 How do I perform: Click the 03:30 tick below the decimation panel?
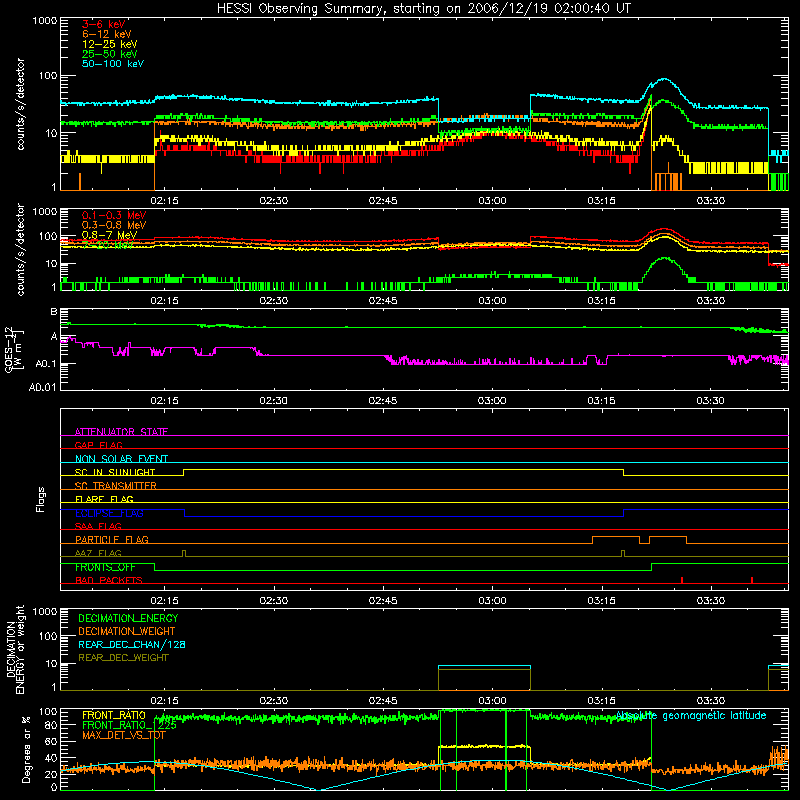click(x=711, y=701)
